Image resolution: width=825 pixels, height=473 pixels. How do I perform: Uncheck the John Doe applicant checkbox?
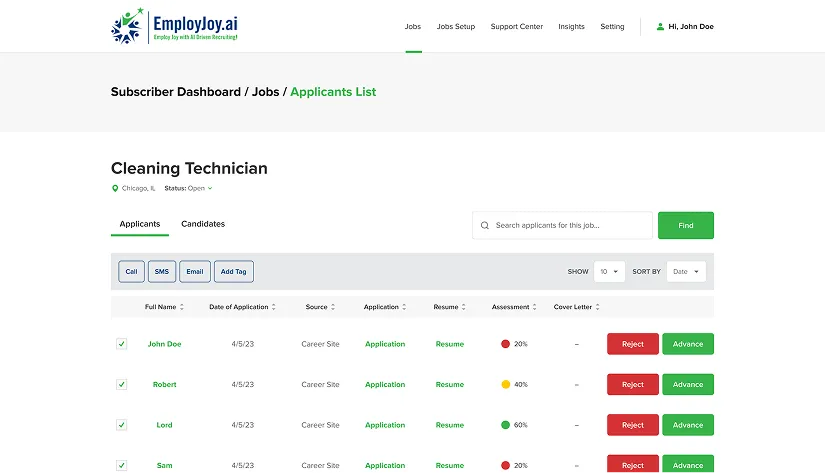[122, 344]
